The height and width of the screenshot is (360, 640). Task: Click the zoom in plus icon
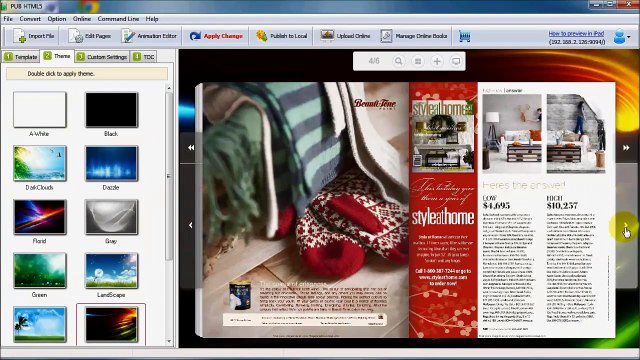point(437,61)
